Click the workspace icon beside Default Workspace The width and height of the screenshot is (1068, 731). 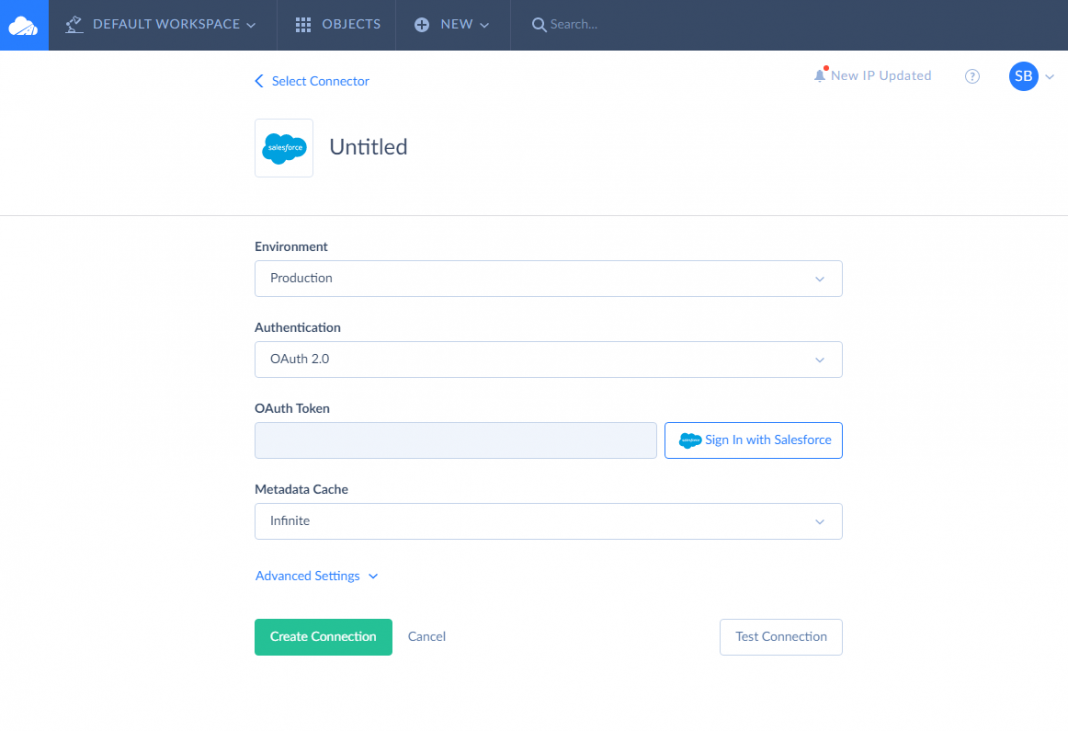(x=74, y=25)
